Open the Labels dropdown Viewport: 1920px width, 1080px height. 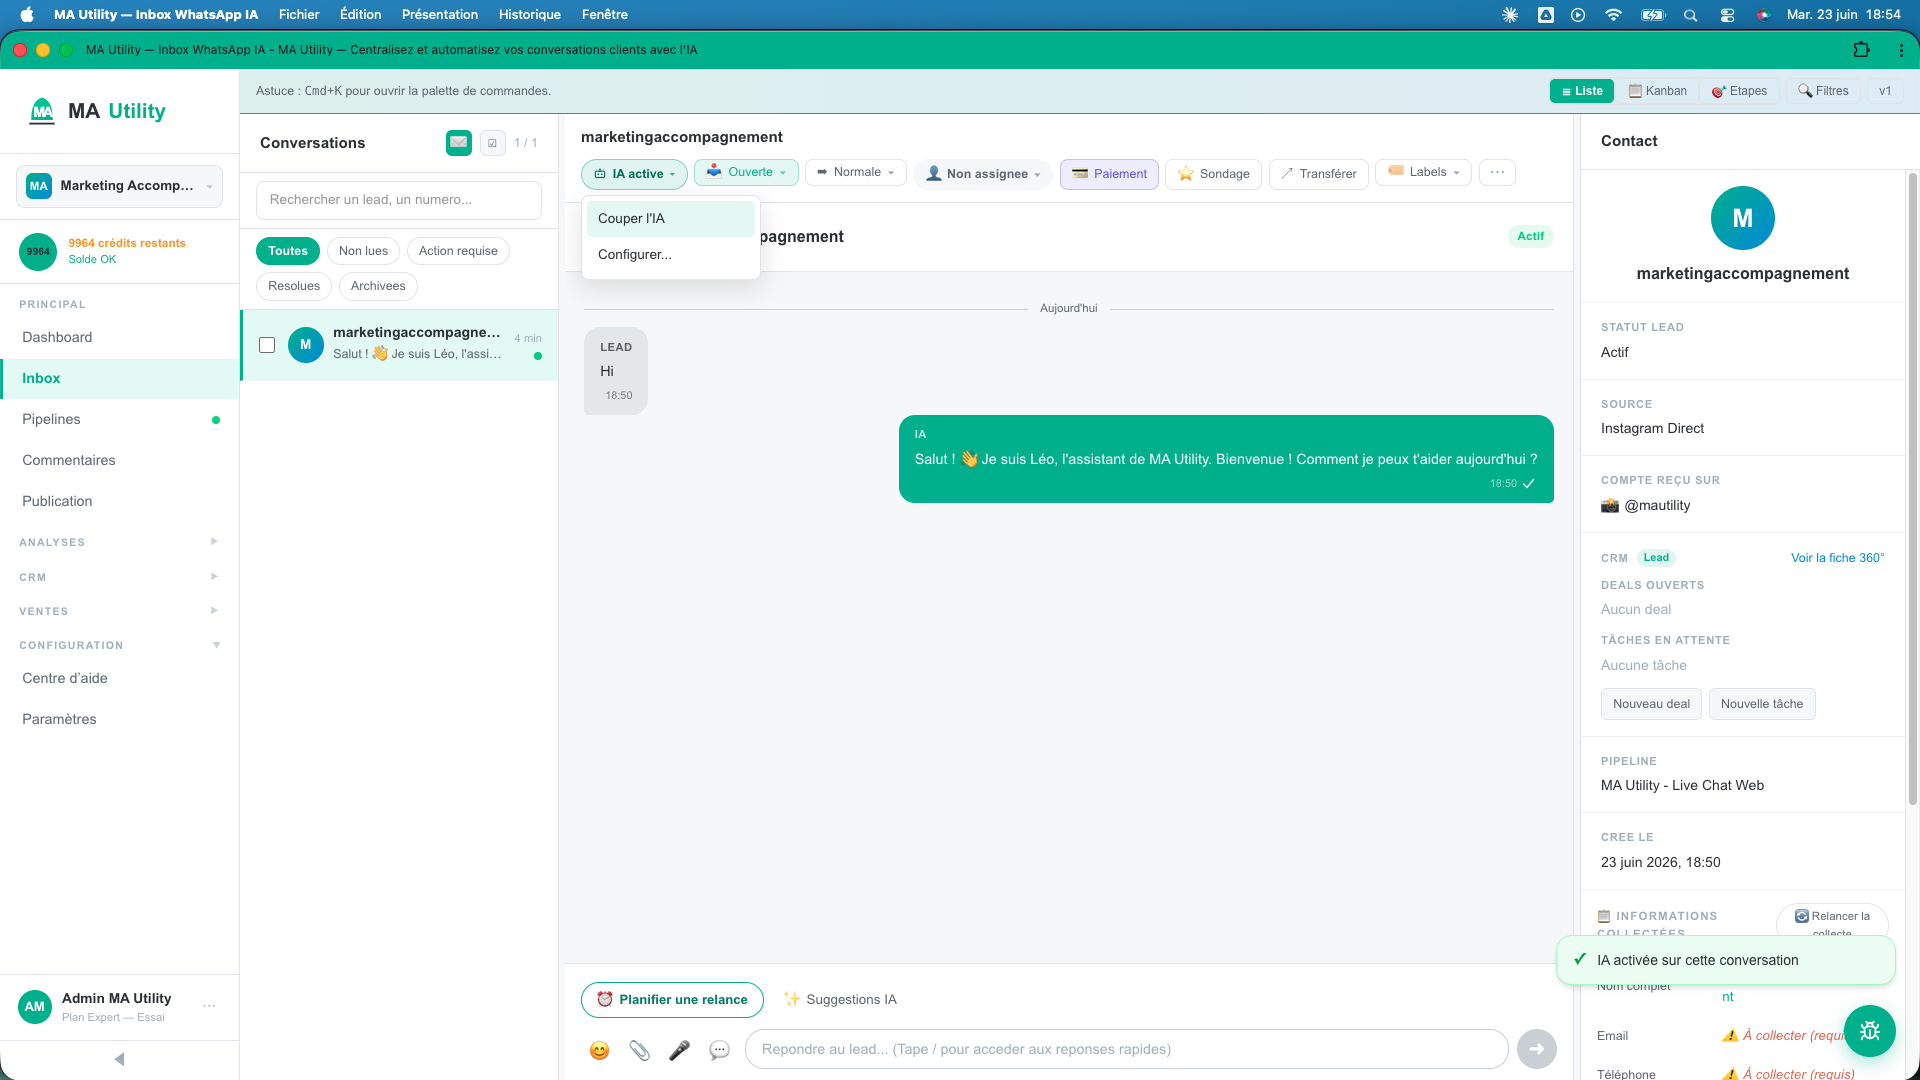click(1424, 172)
